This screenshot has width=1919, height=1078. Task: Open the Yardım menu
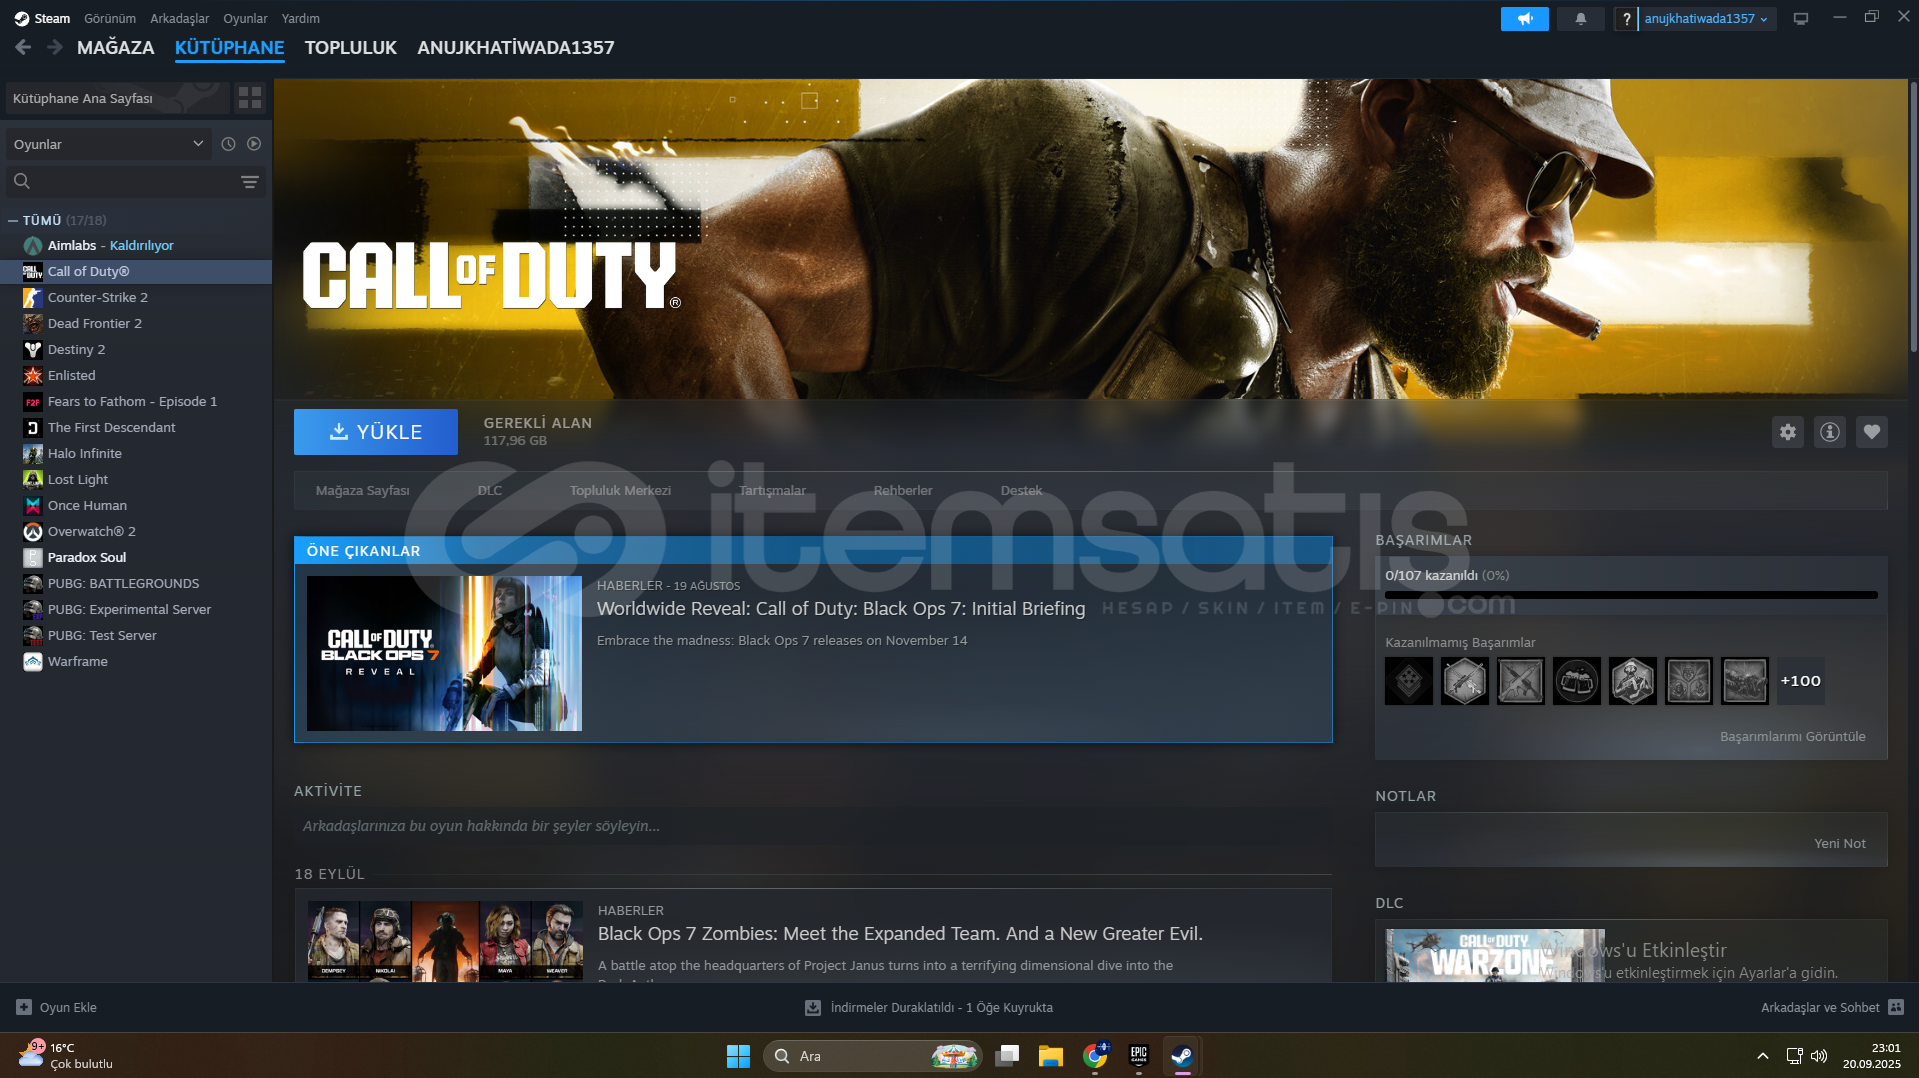click(x=301, y=18)
